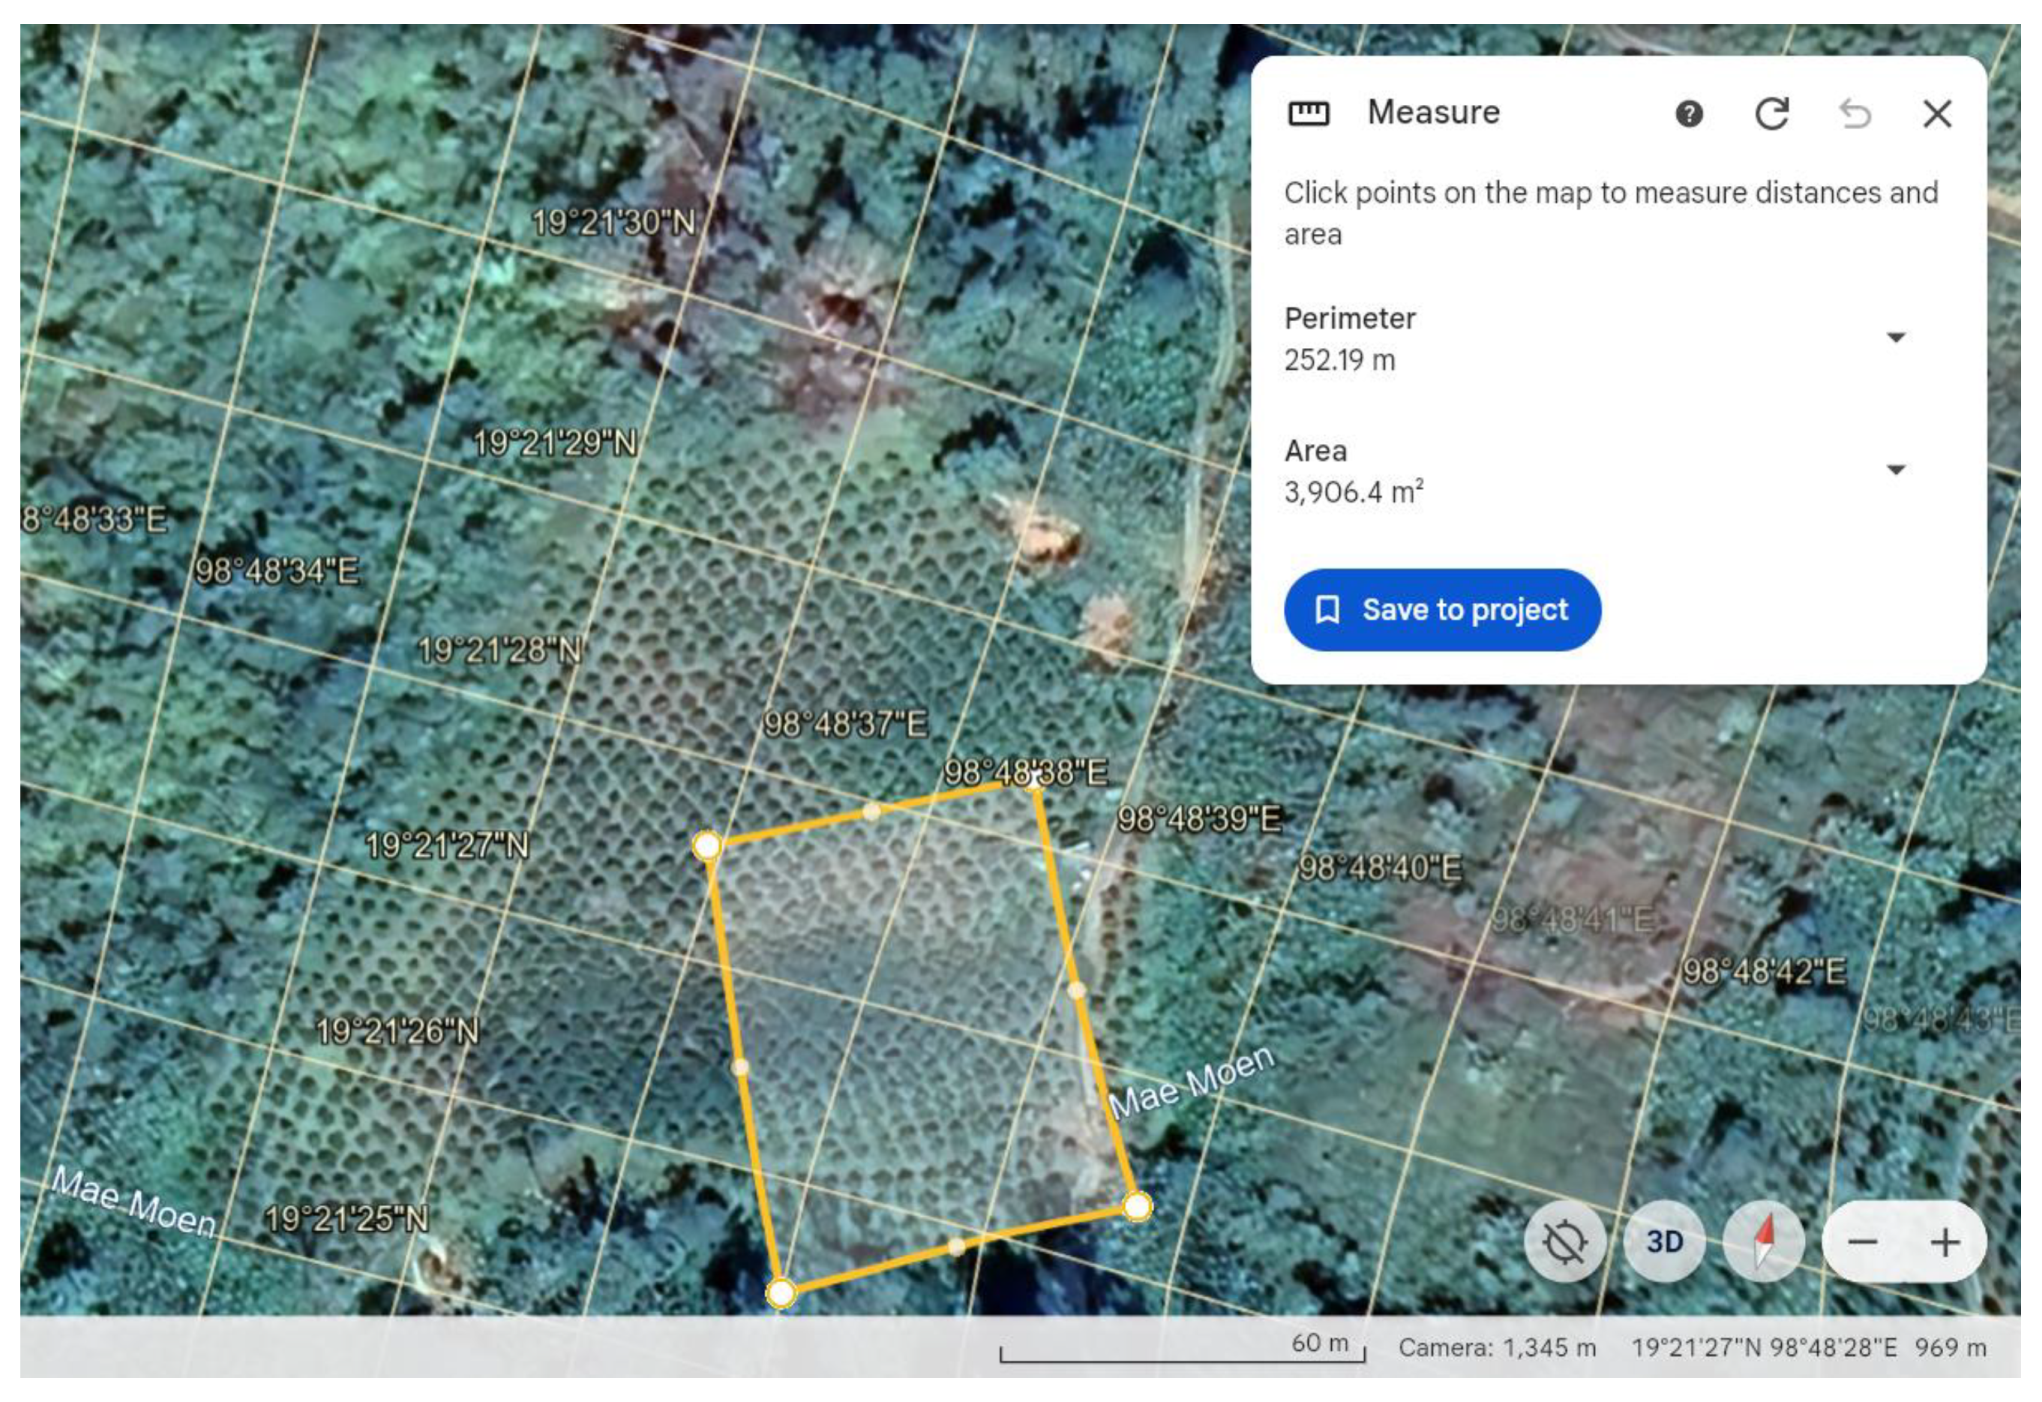Click the Save to project button

tap(1442, 610)
